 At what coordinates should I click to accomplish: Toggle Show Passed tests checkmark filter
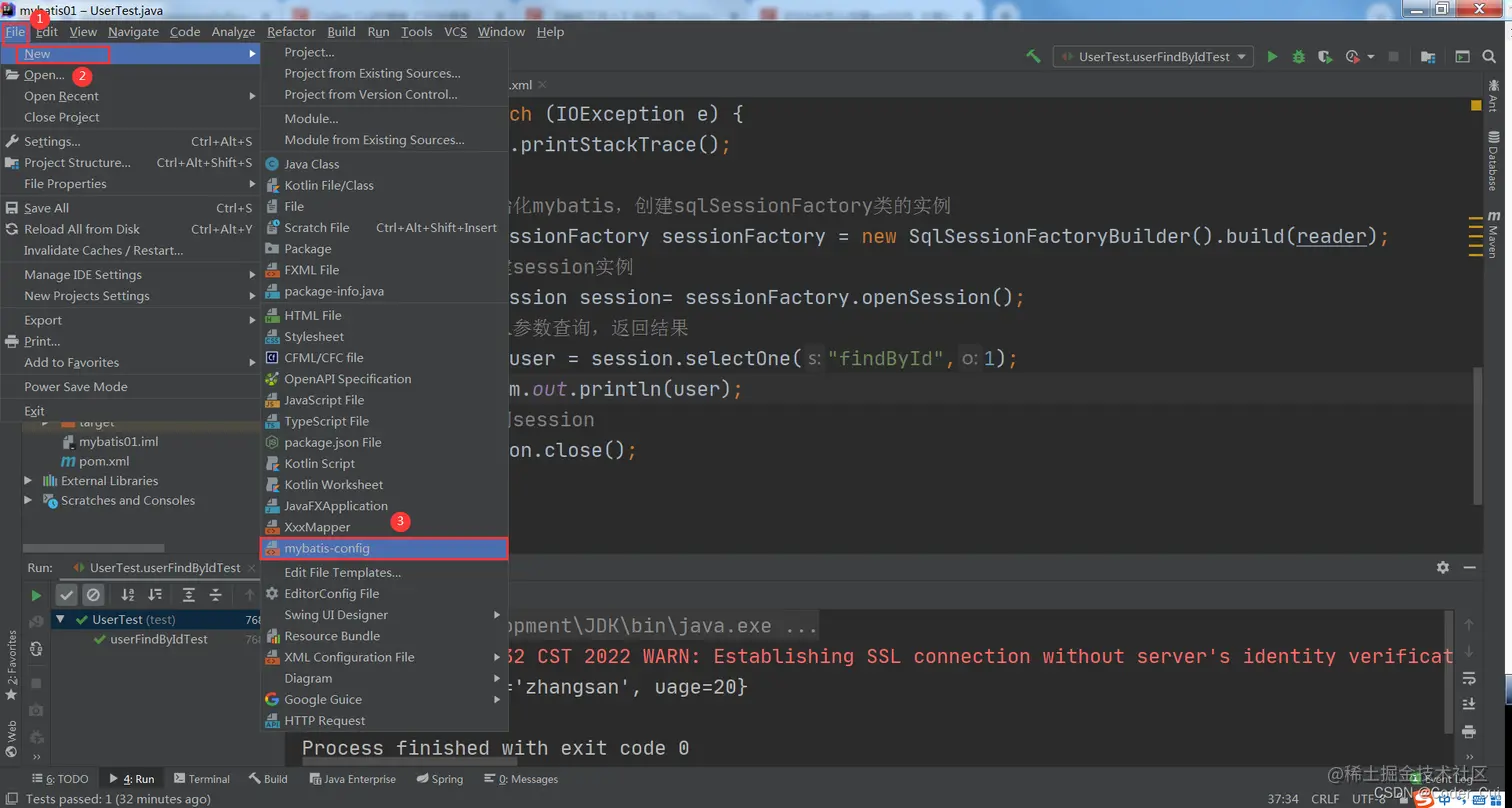click(x=67, y=595)
